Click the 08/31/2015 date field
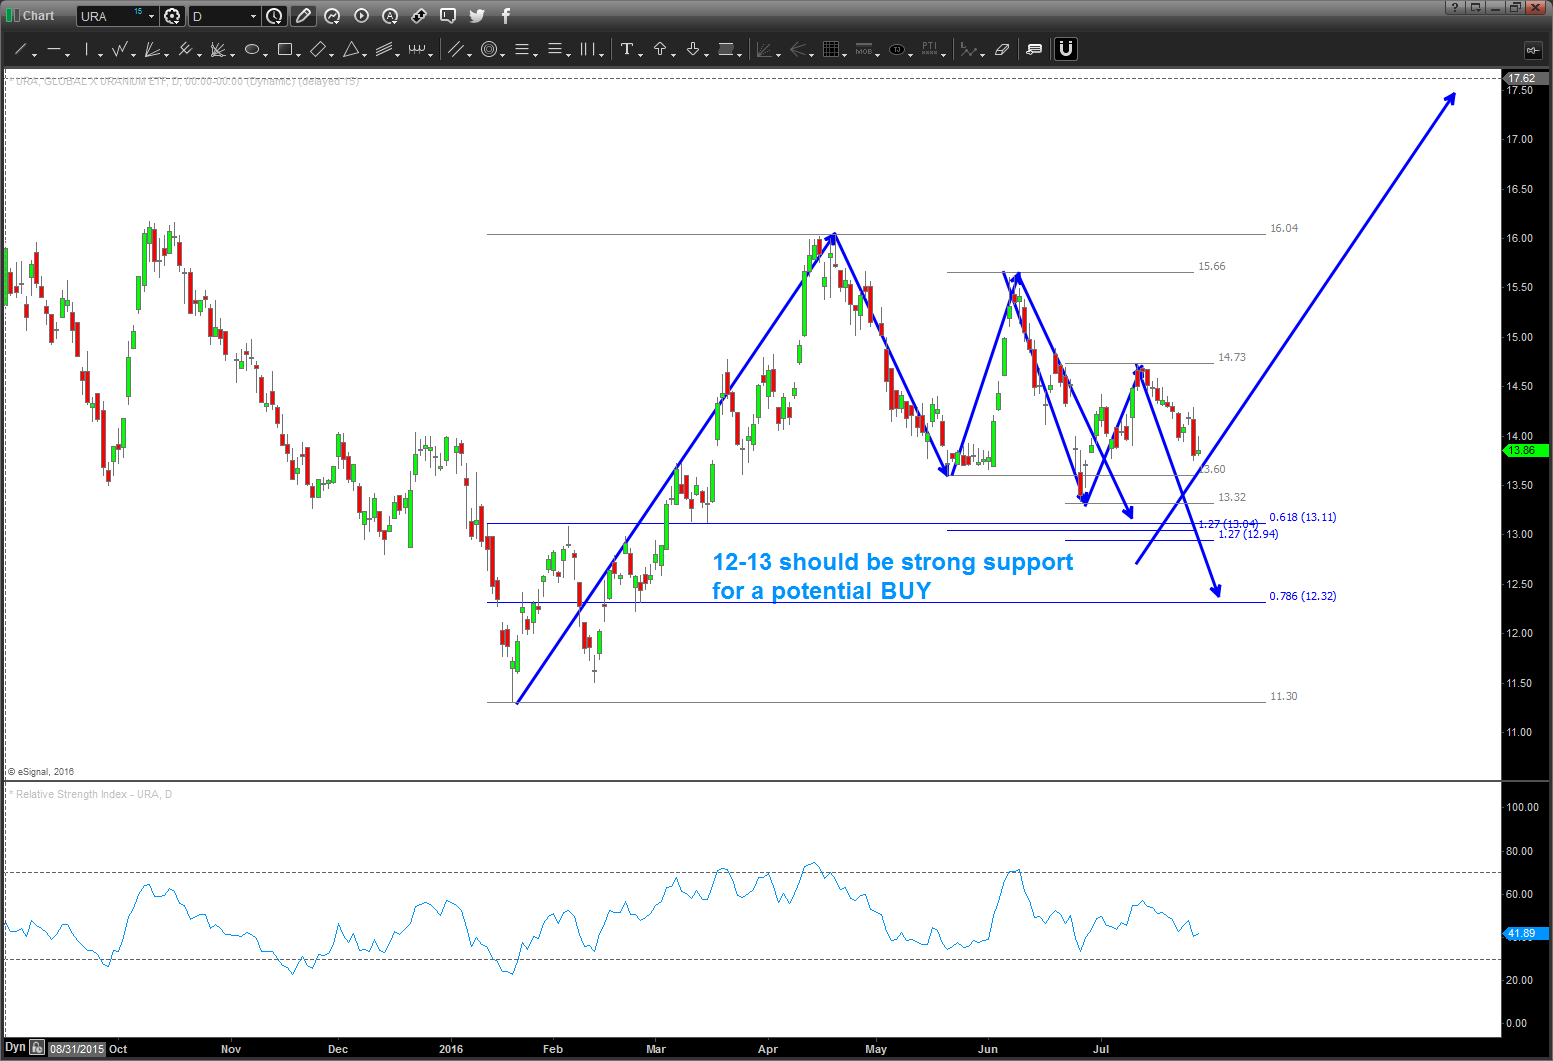The image size is (1553, 1061). [76, 1048]
